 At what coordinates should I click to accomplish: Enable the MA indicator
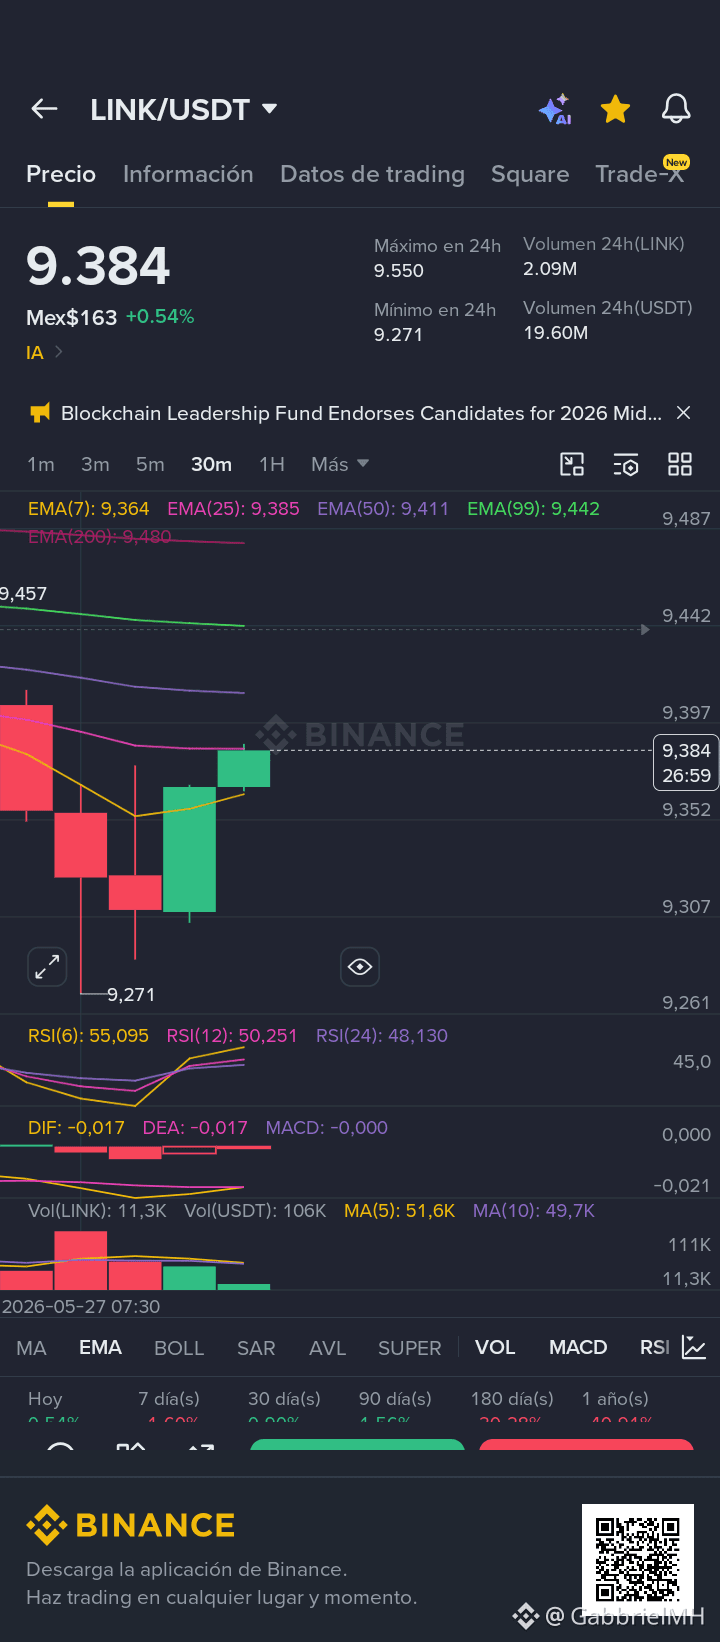point(32,1348)
